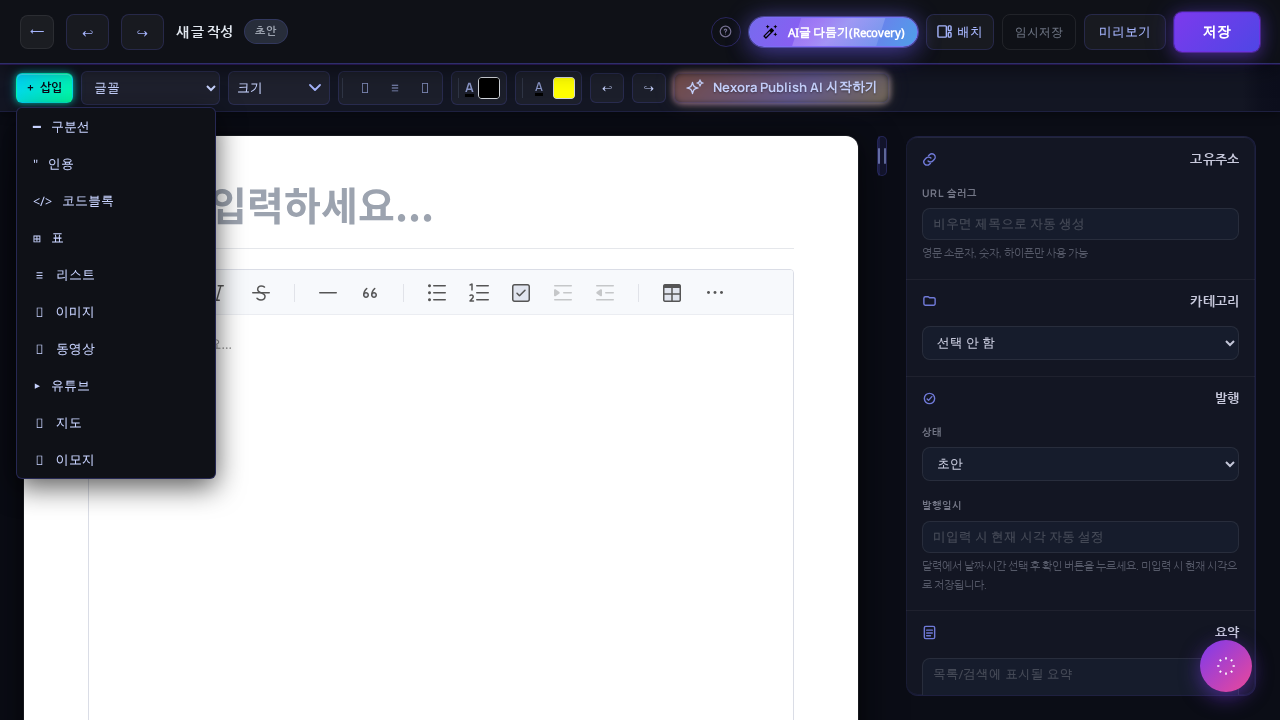Click insert table icon in editor toolbar
Image resolution: width=1280 pixels, height=720 pixels.
[672, 293]
